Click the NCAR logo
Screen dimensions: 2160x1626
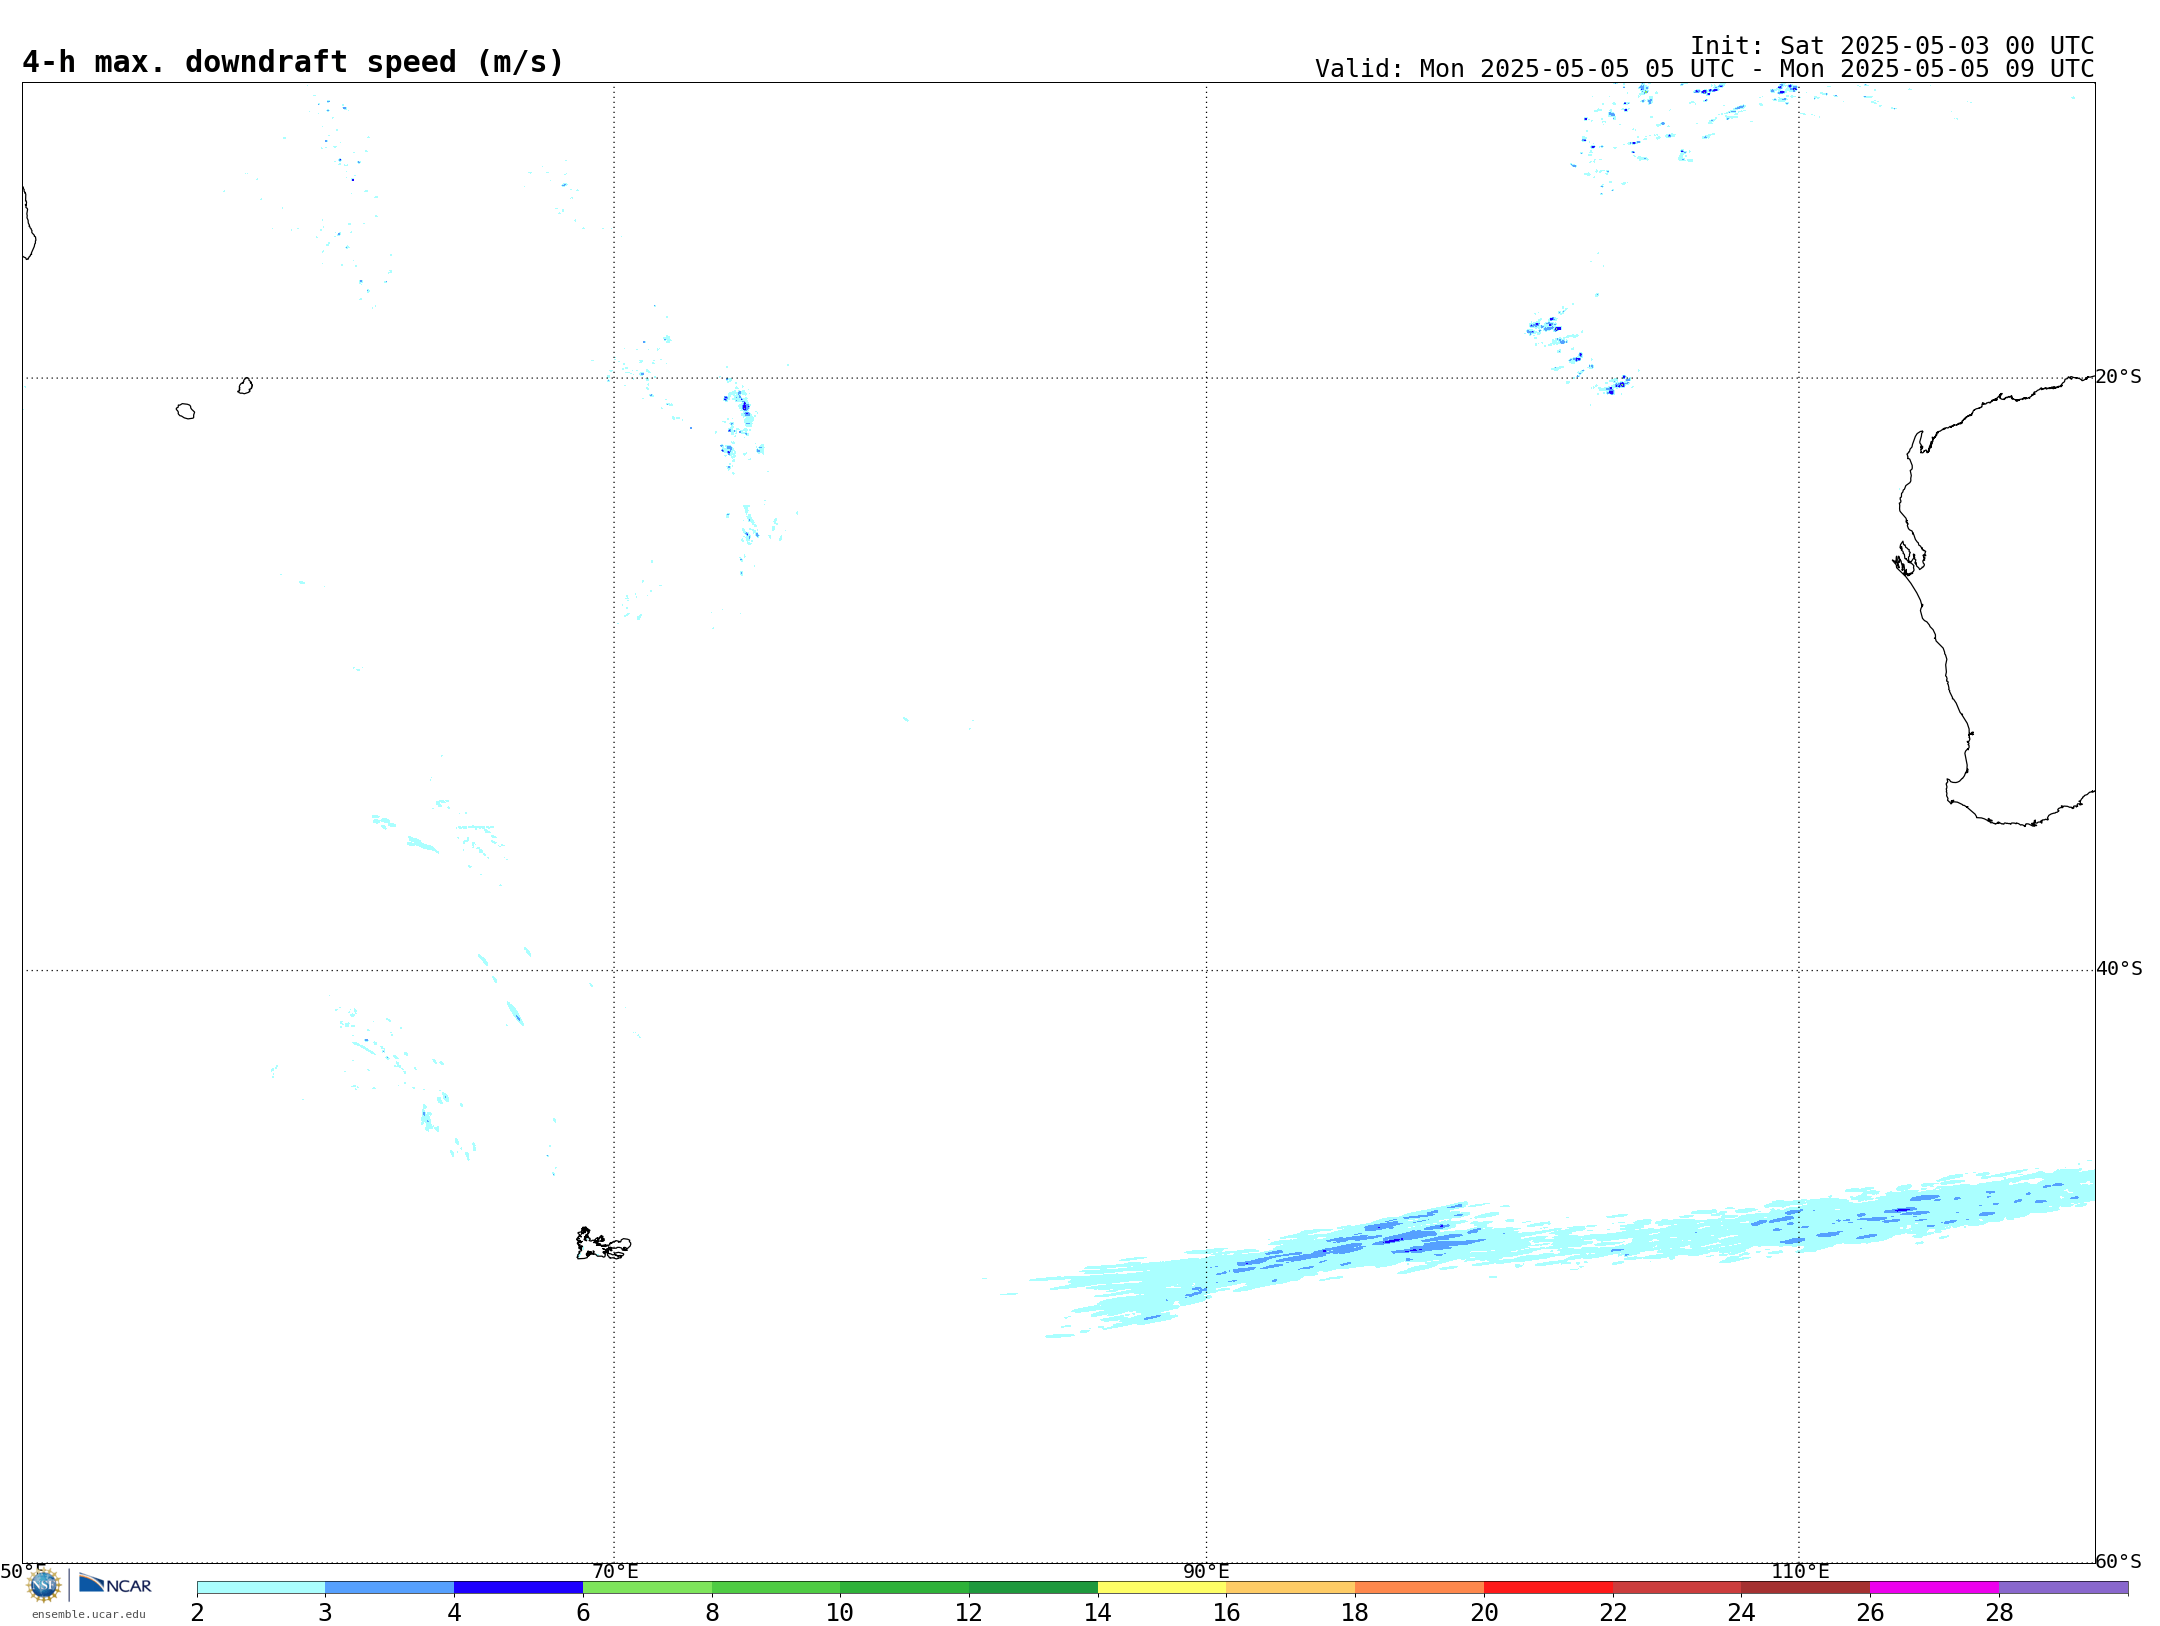coord(115,1584)
